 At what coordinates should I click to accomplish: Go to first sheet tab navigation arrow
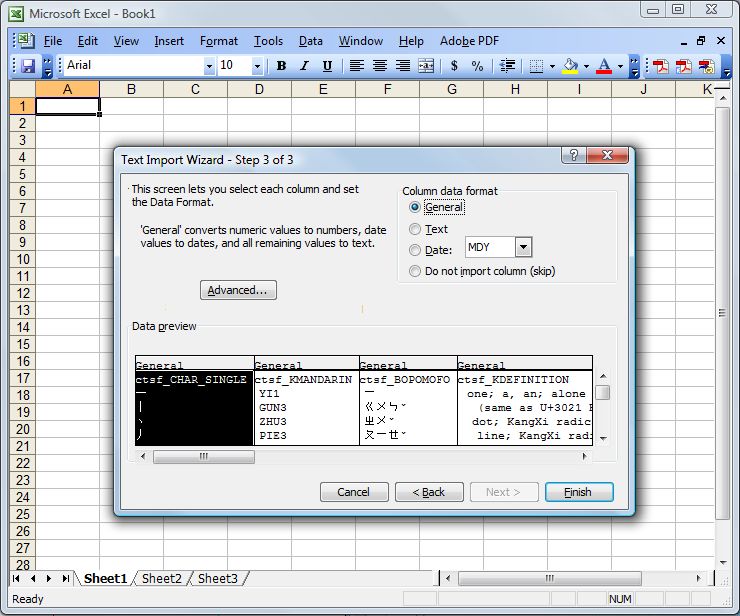pyautogui.click(x=16, y=578)
